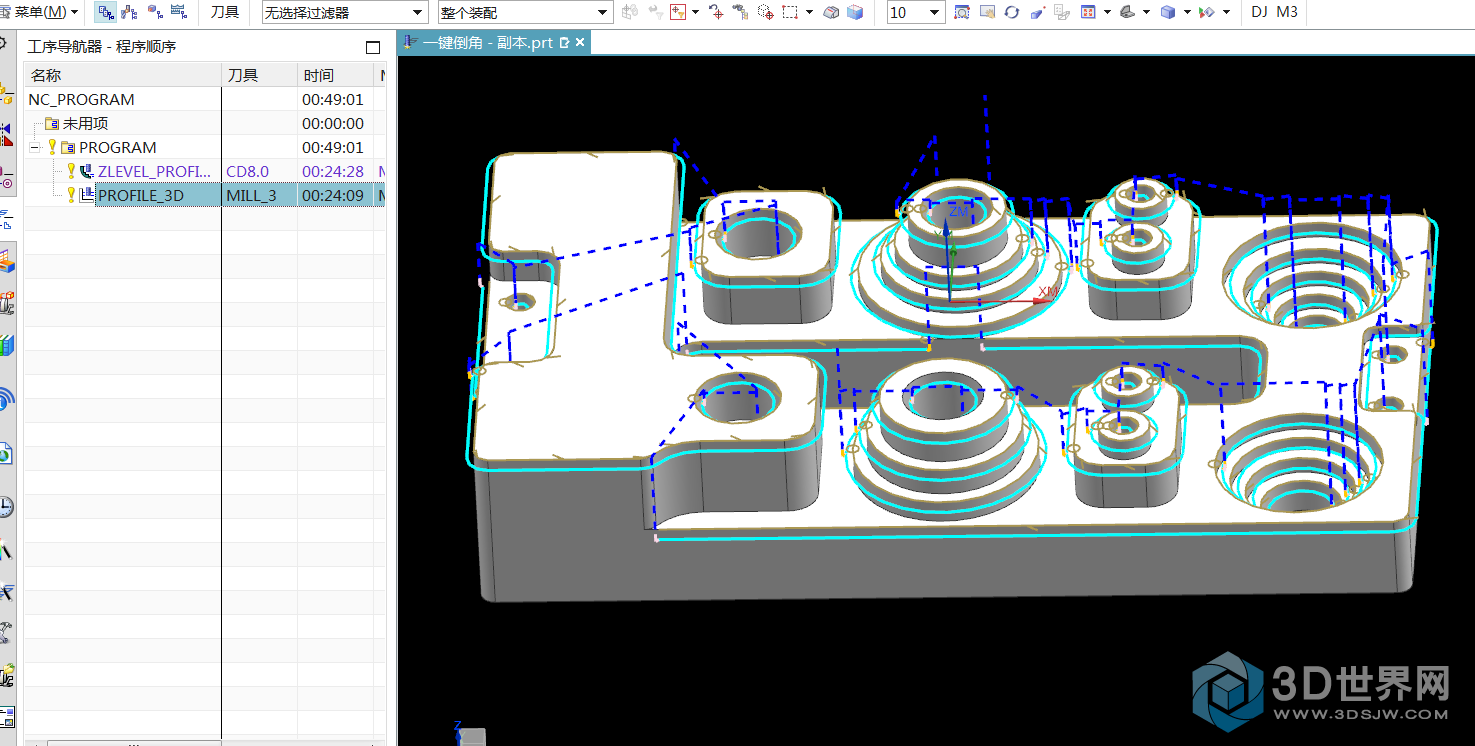Collapse the PROGRAM group node

click(35, 147)
